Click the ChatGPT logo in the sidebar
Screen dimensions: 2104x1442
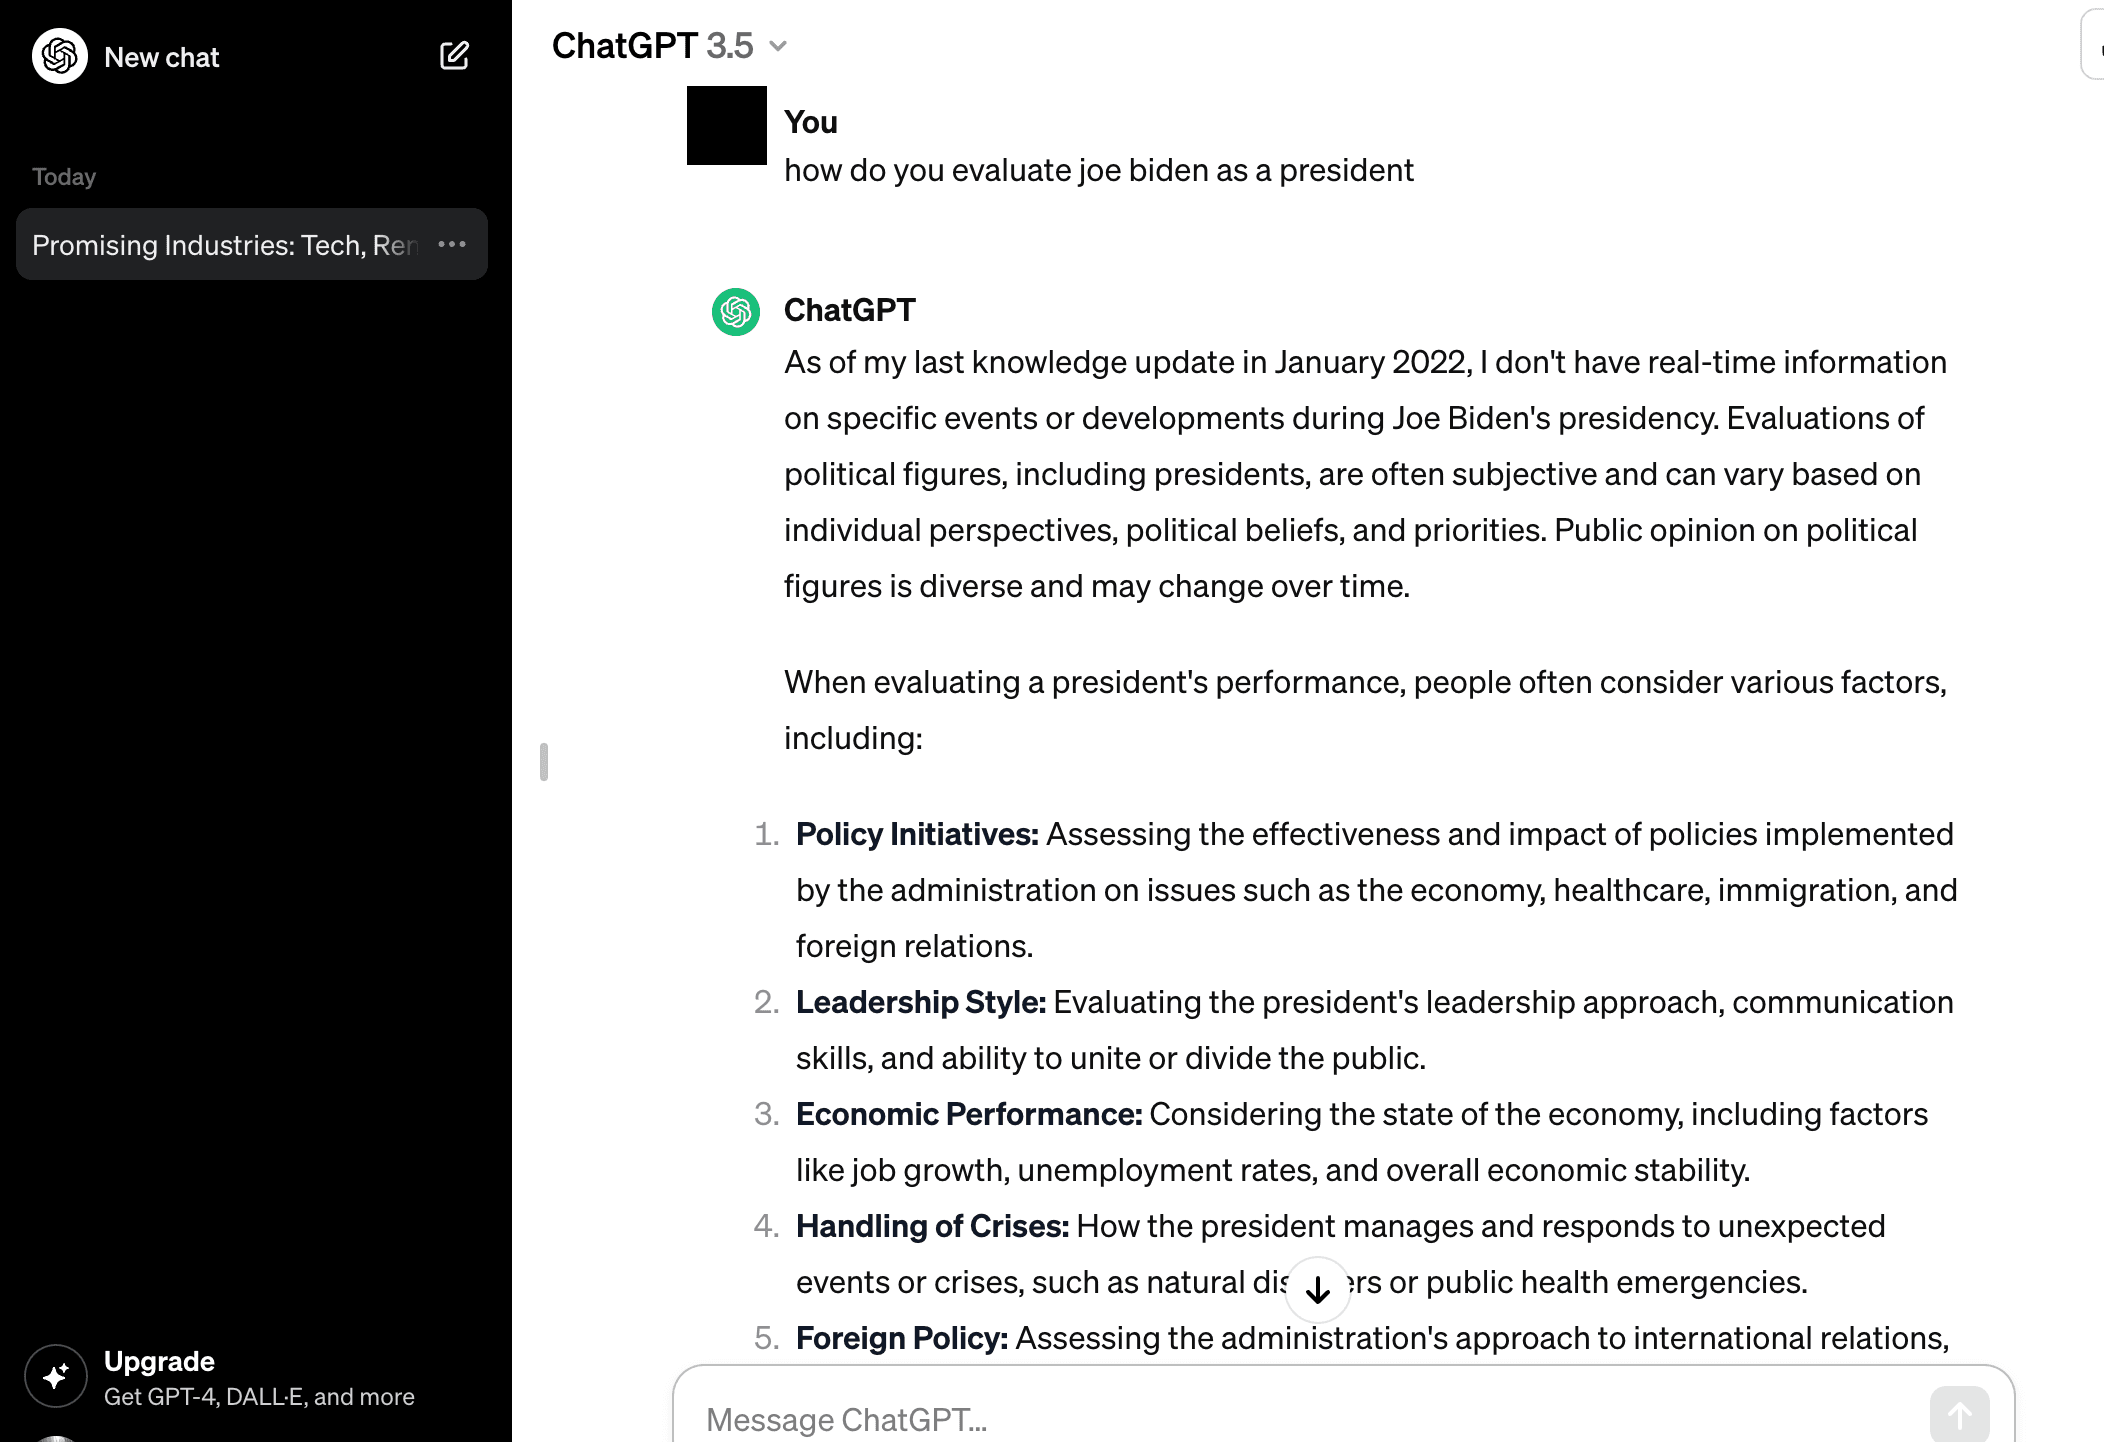[x=60, y=56]
